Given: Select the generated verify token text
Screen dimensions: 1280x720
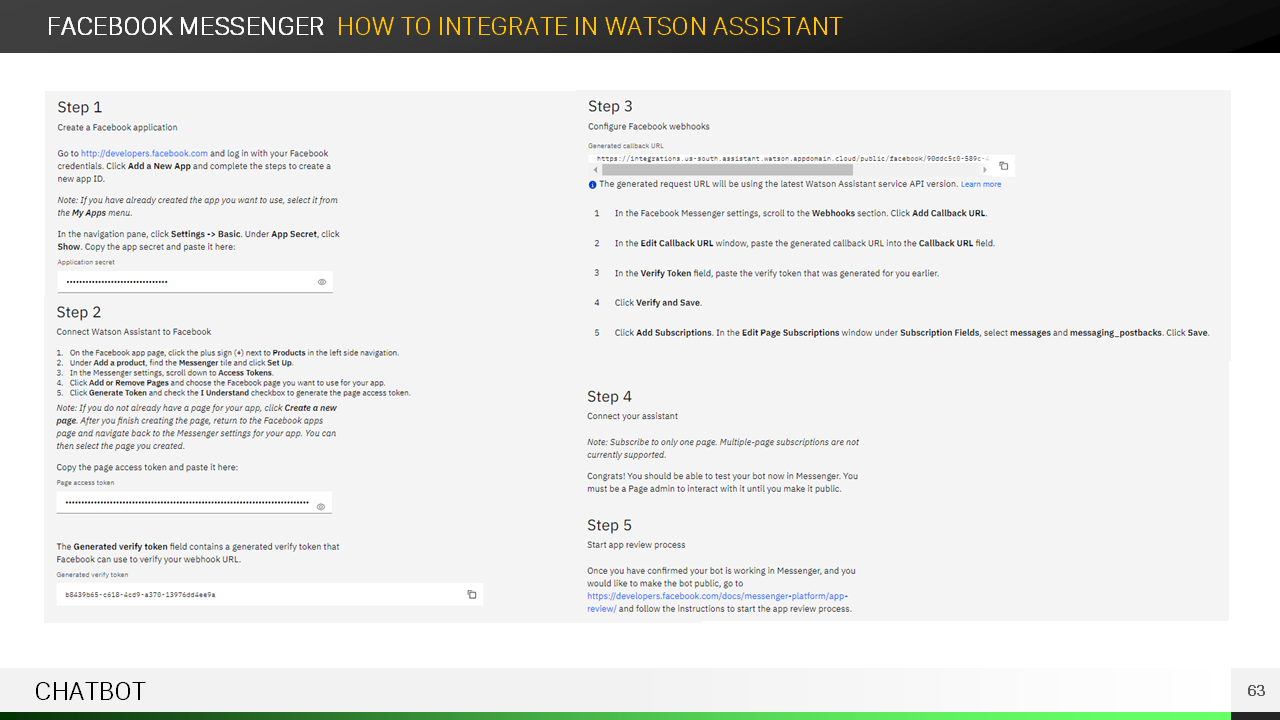Looking at the screenshot, I should [x=140, y=595].
